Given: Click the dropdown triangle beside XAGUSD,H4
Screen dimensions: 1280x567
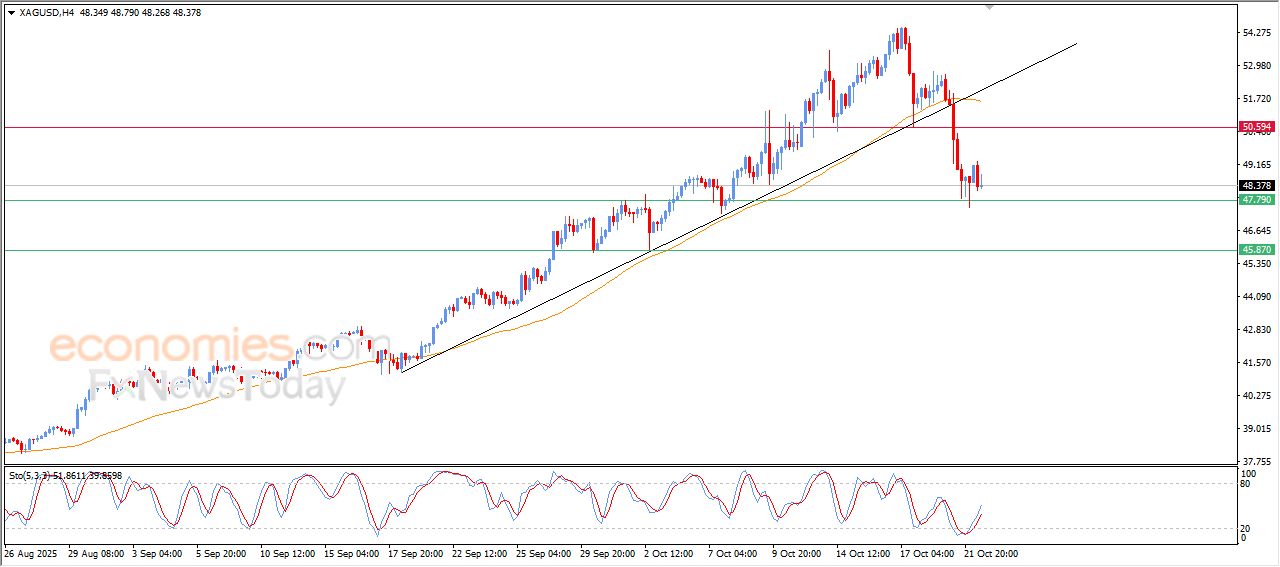Looking at the screenshot, I should coord(11,13).
